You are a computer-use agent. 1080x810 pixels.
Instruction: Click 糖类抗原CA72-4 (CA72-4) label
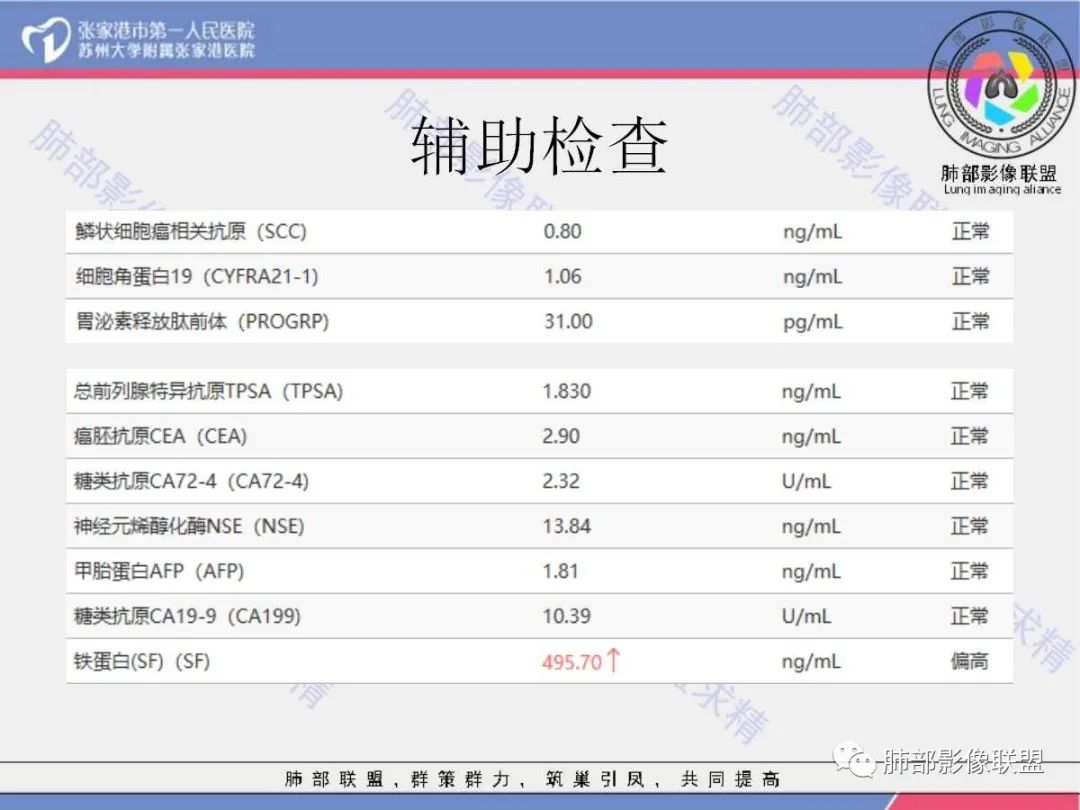point(191,481)
